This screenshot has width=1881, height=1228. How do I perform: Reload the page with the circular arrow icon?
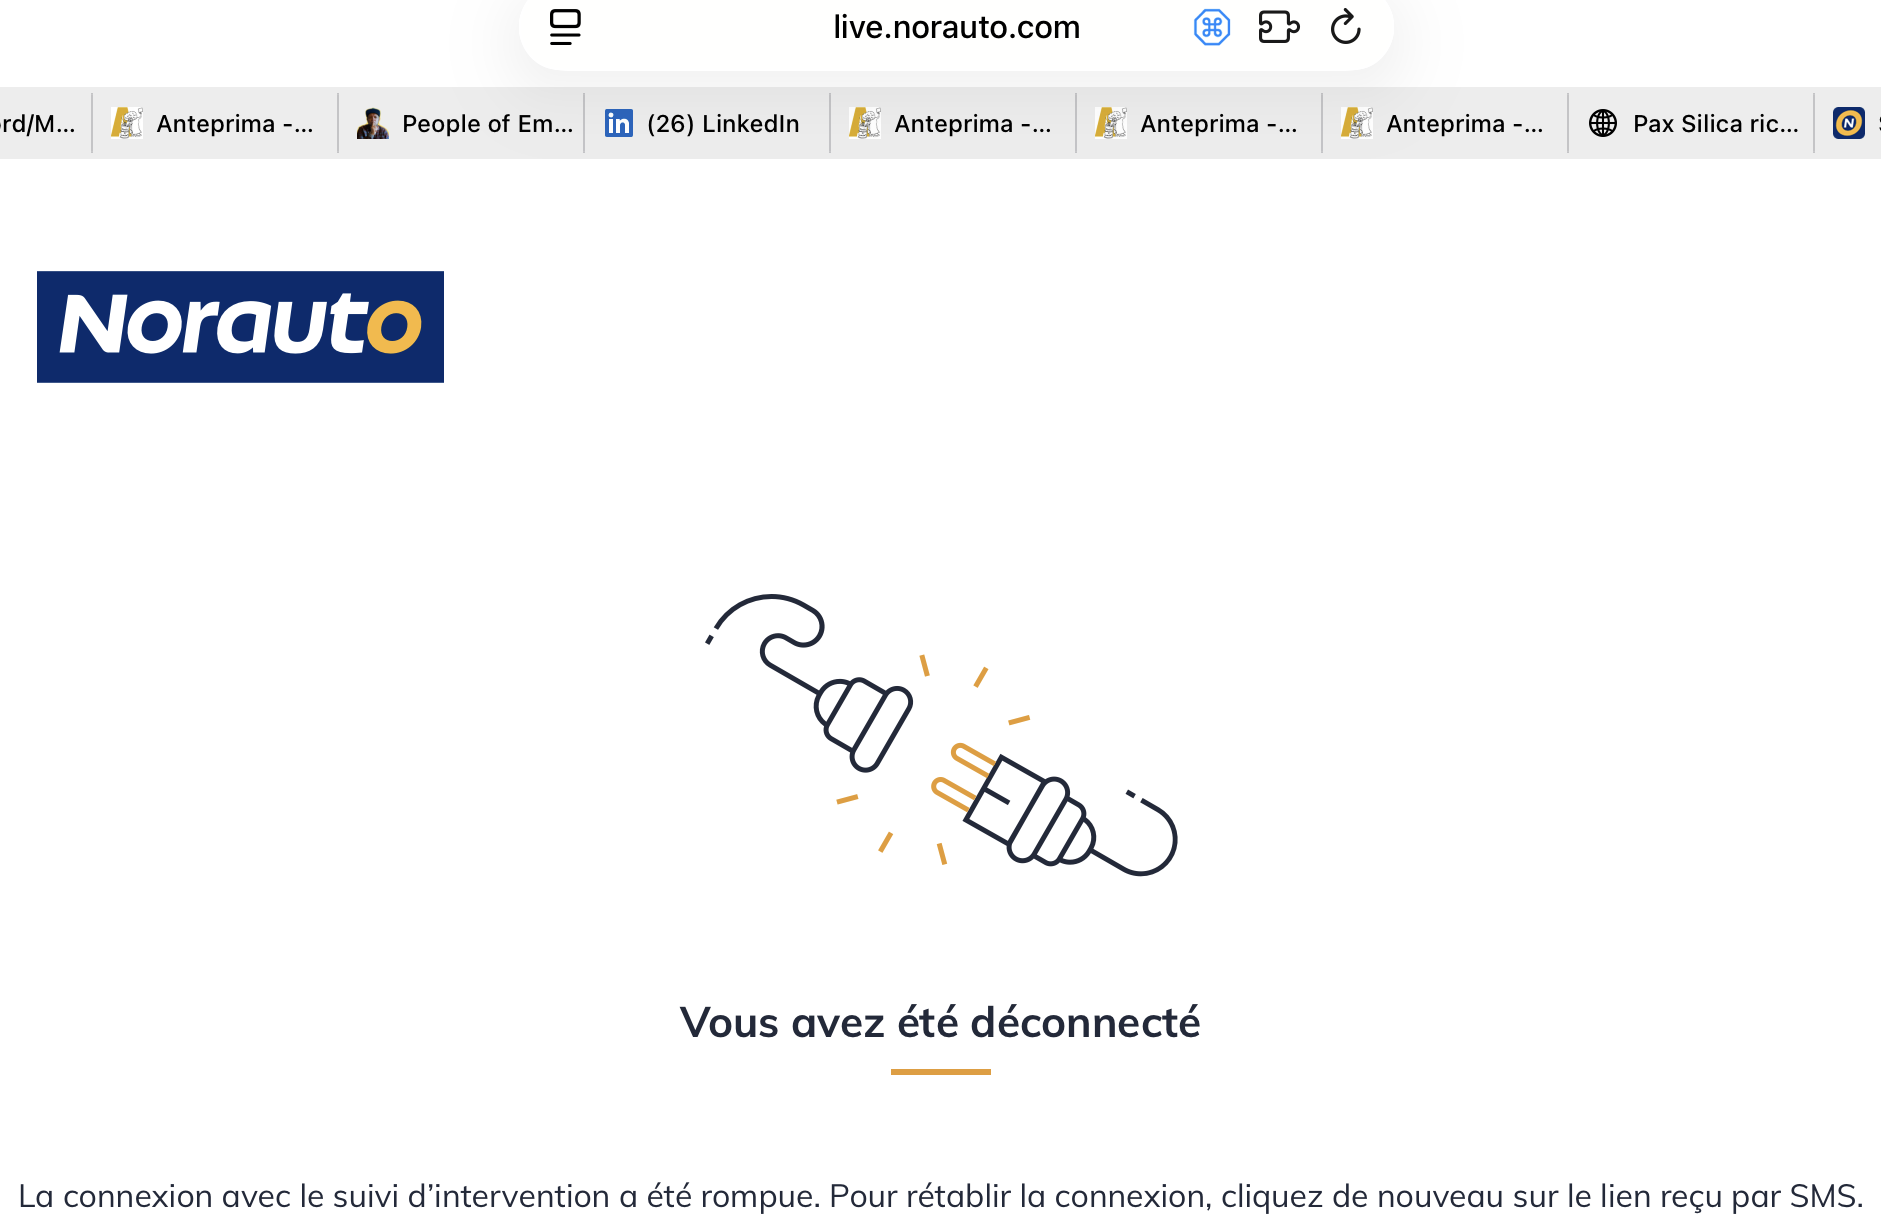click(x=1345, y=27)
